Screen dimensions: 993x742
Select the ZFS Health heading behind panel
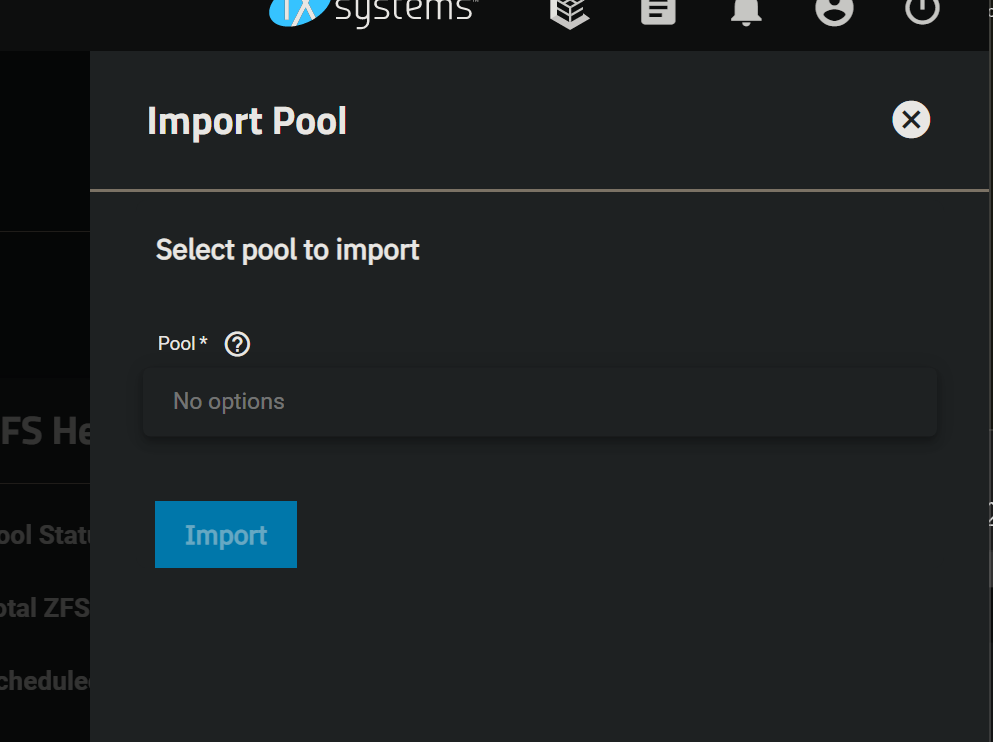pos(45,432)
